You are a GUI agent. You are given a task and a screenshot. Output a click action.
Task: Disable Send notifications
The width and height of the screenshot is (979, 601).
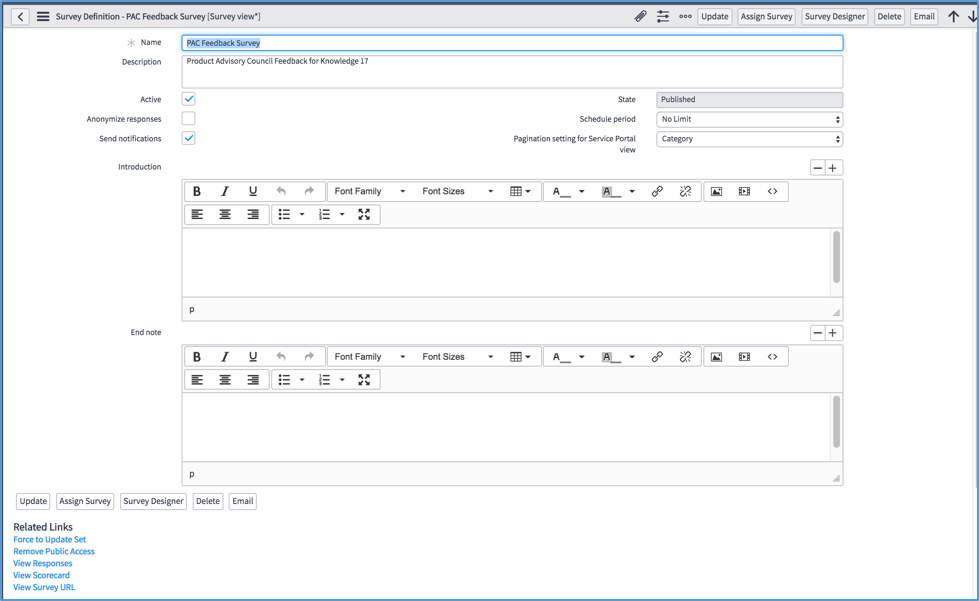(x=188, y=138)
